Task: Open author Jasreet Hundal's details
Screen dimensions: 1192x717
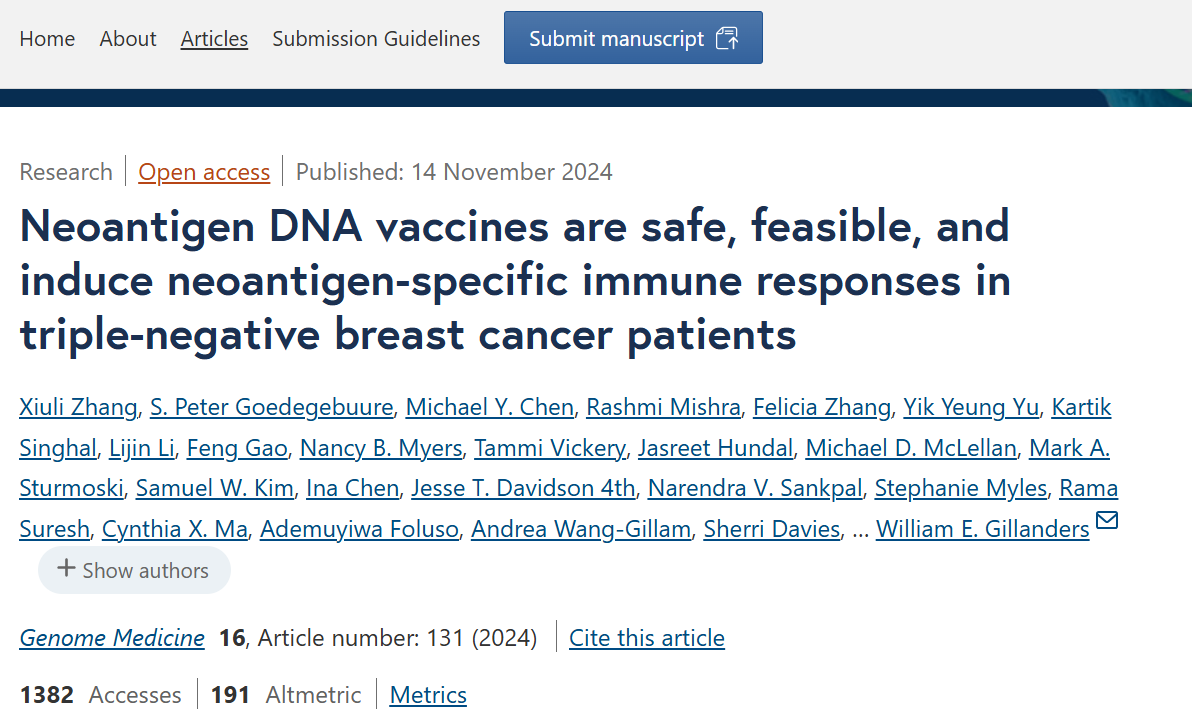Action: click(x=715, y=449)
